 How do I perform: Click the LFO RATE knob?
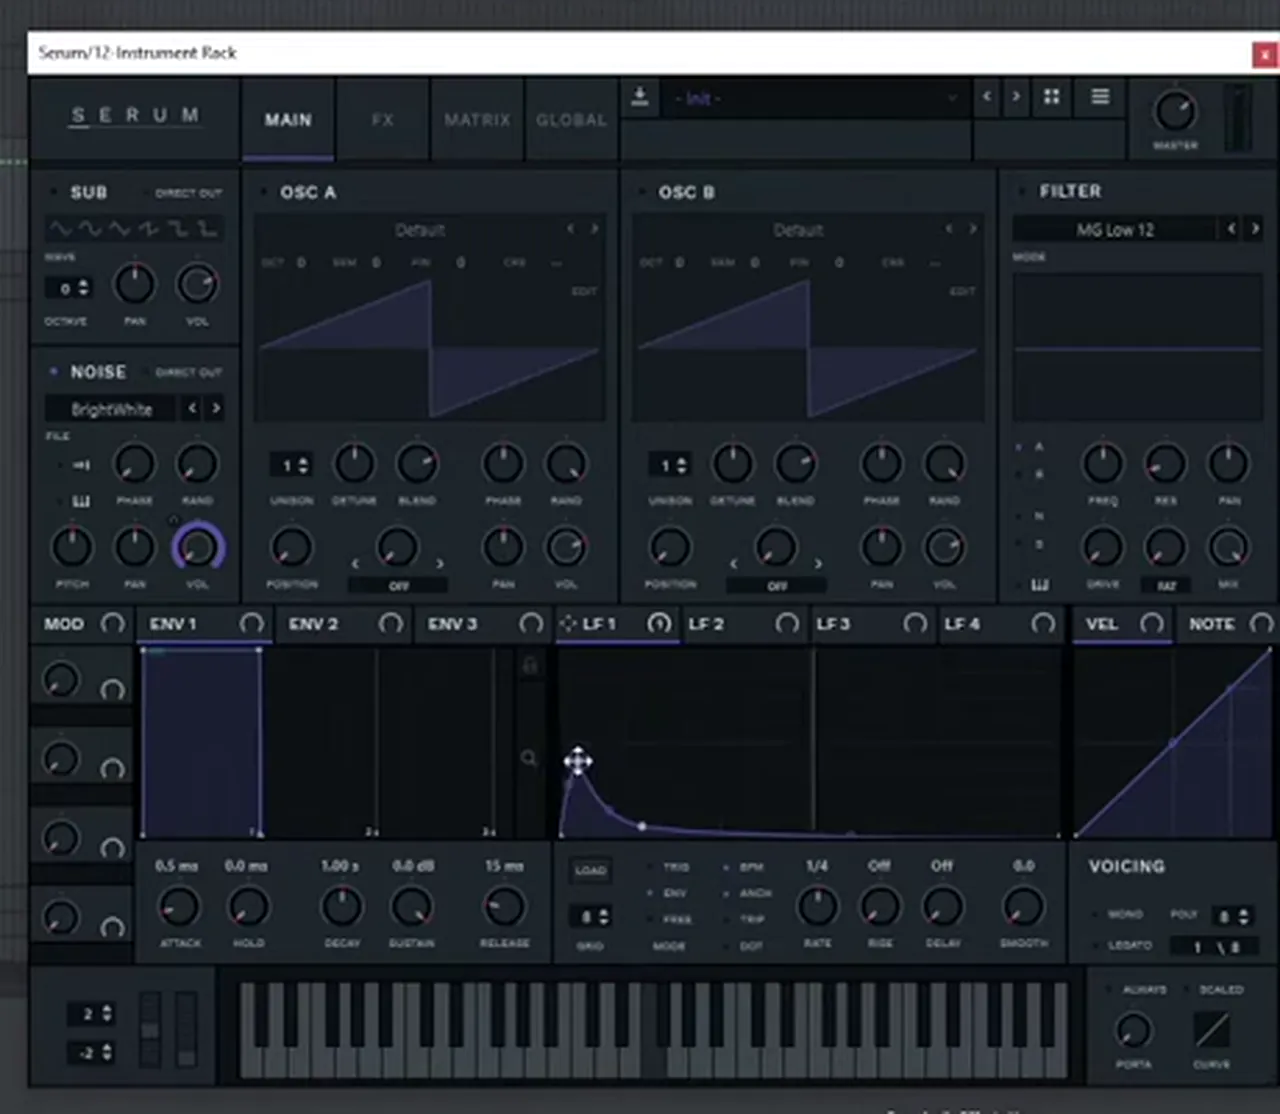click(817, 907)
